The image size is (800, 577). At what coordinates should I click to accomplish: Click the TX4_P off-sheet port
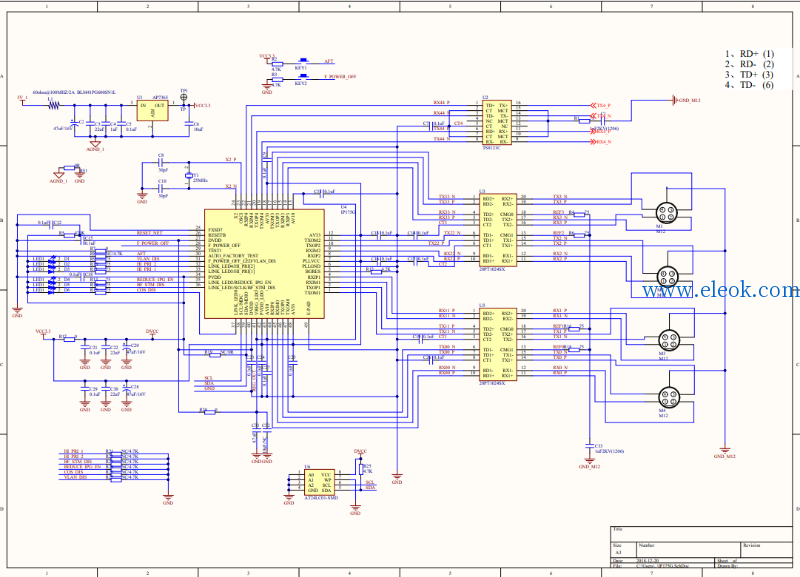(x=601, y=106)
